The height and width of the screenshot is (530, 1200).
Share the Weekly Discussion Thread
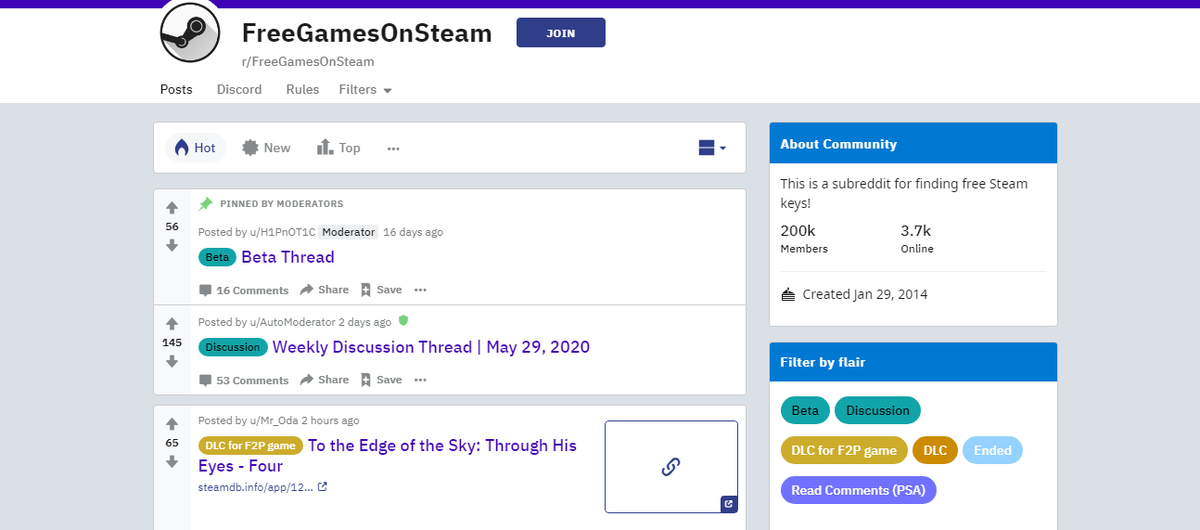pyautogui.click(x=325, y=380)
